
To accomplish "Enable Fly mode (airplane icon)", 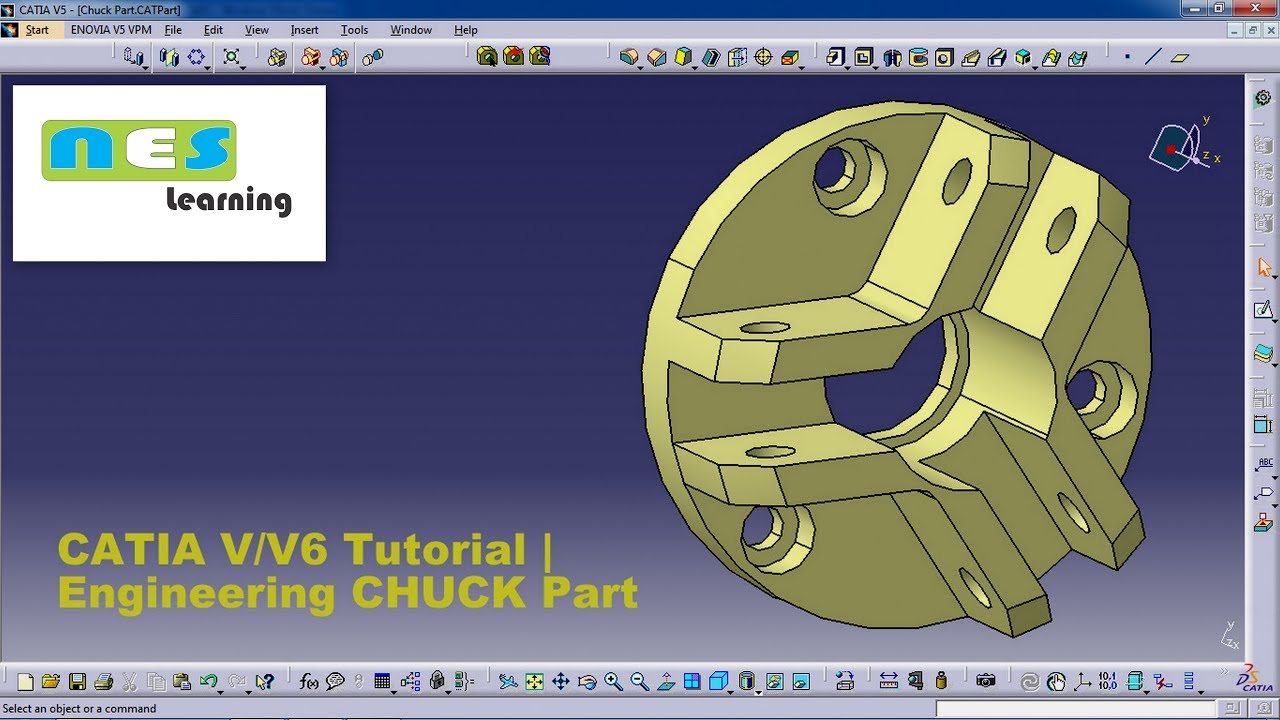I will pyautogui.click(x=508, y=682).
